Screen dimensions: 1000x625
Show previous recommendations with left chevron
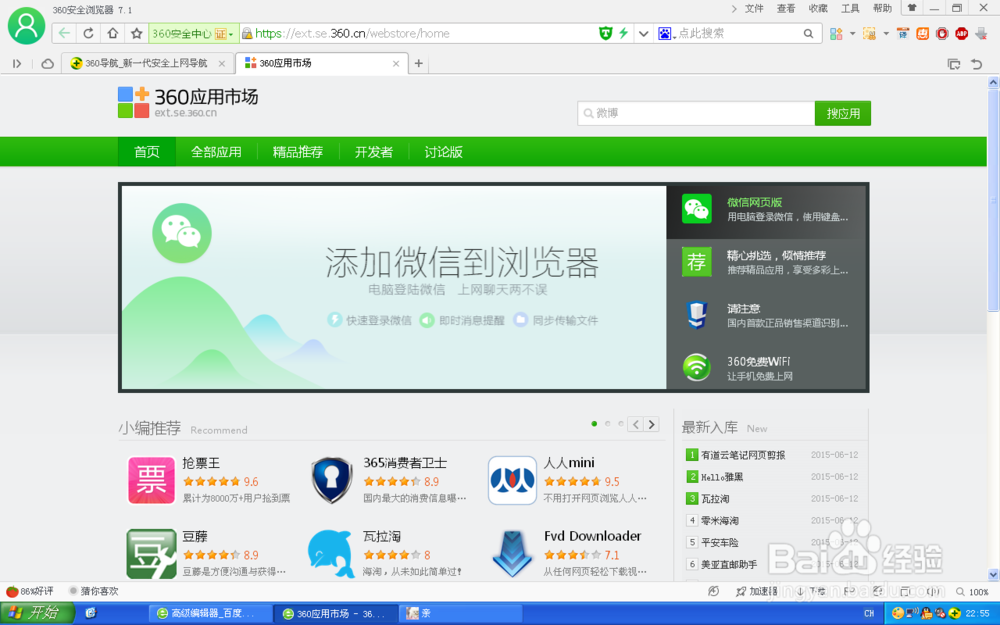(x=636, y=425)
